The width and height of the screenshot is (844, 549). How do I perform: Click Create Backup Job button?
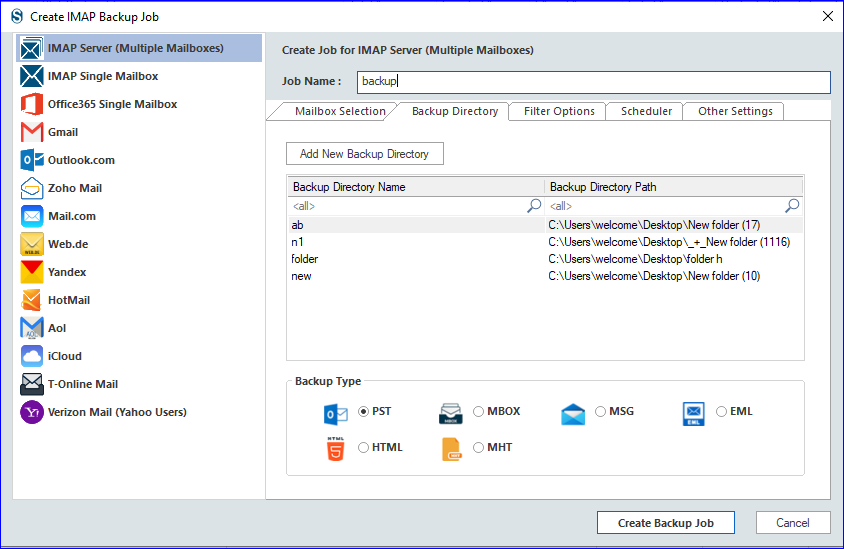click(666, 523)
